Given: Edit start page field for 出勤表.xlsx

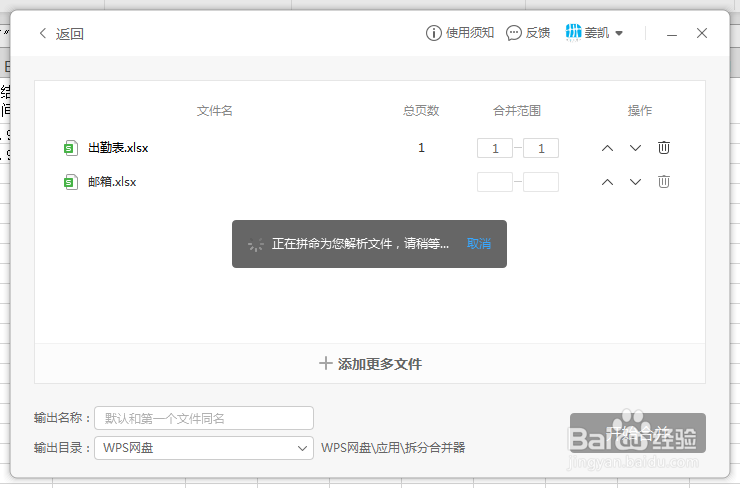Looking at the screenshot, I should point(495,148).
